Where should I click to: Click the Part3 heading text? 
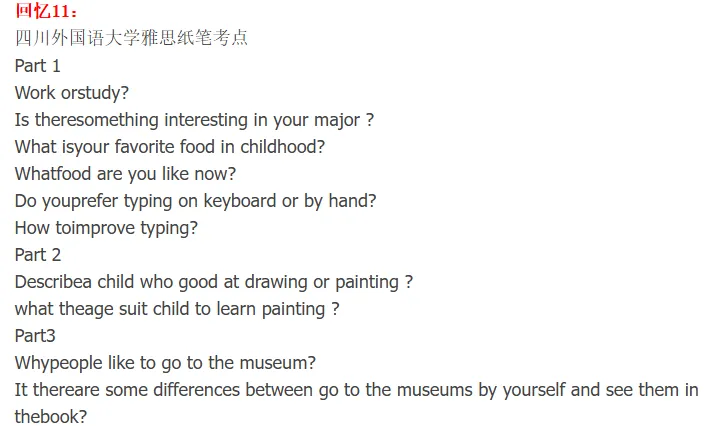[35, 336]
